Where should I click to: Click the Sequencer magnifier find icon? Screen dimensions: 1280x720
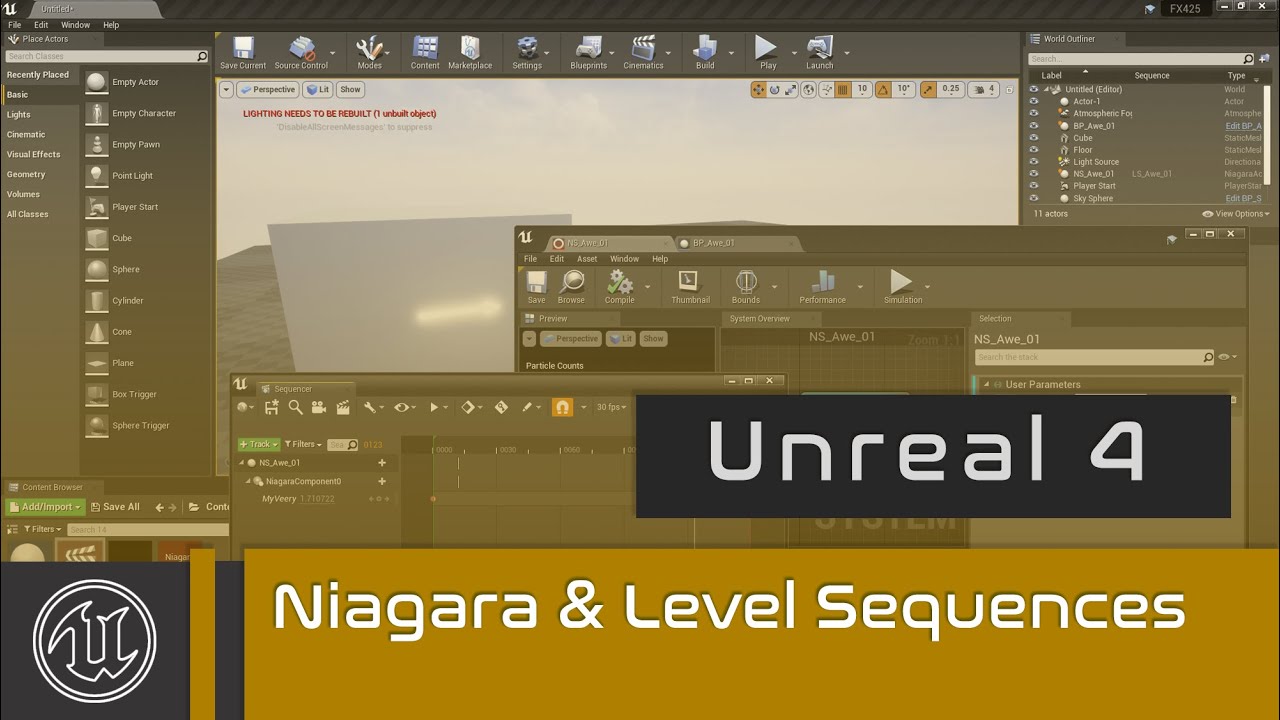[x=295, y=407]
